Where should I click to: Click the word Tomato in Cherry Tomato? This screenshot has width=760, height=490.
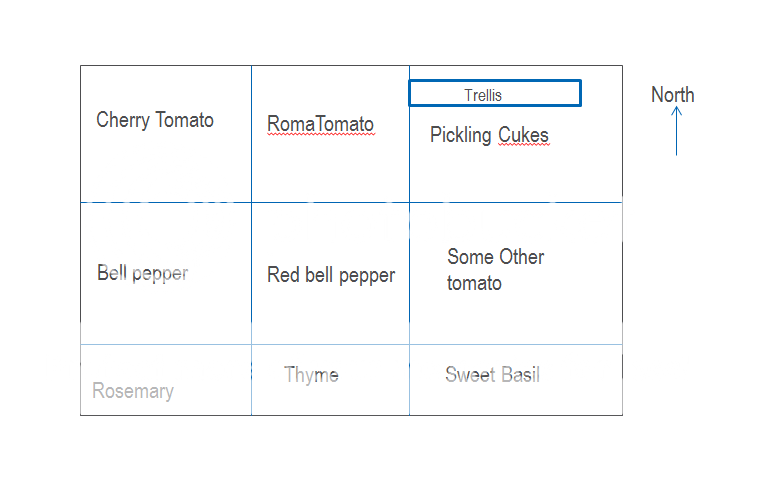185,120
